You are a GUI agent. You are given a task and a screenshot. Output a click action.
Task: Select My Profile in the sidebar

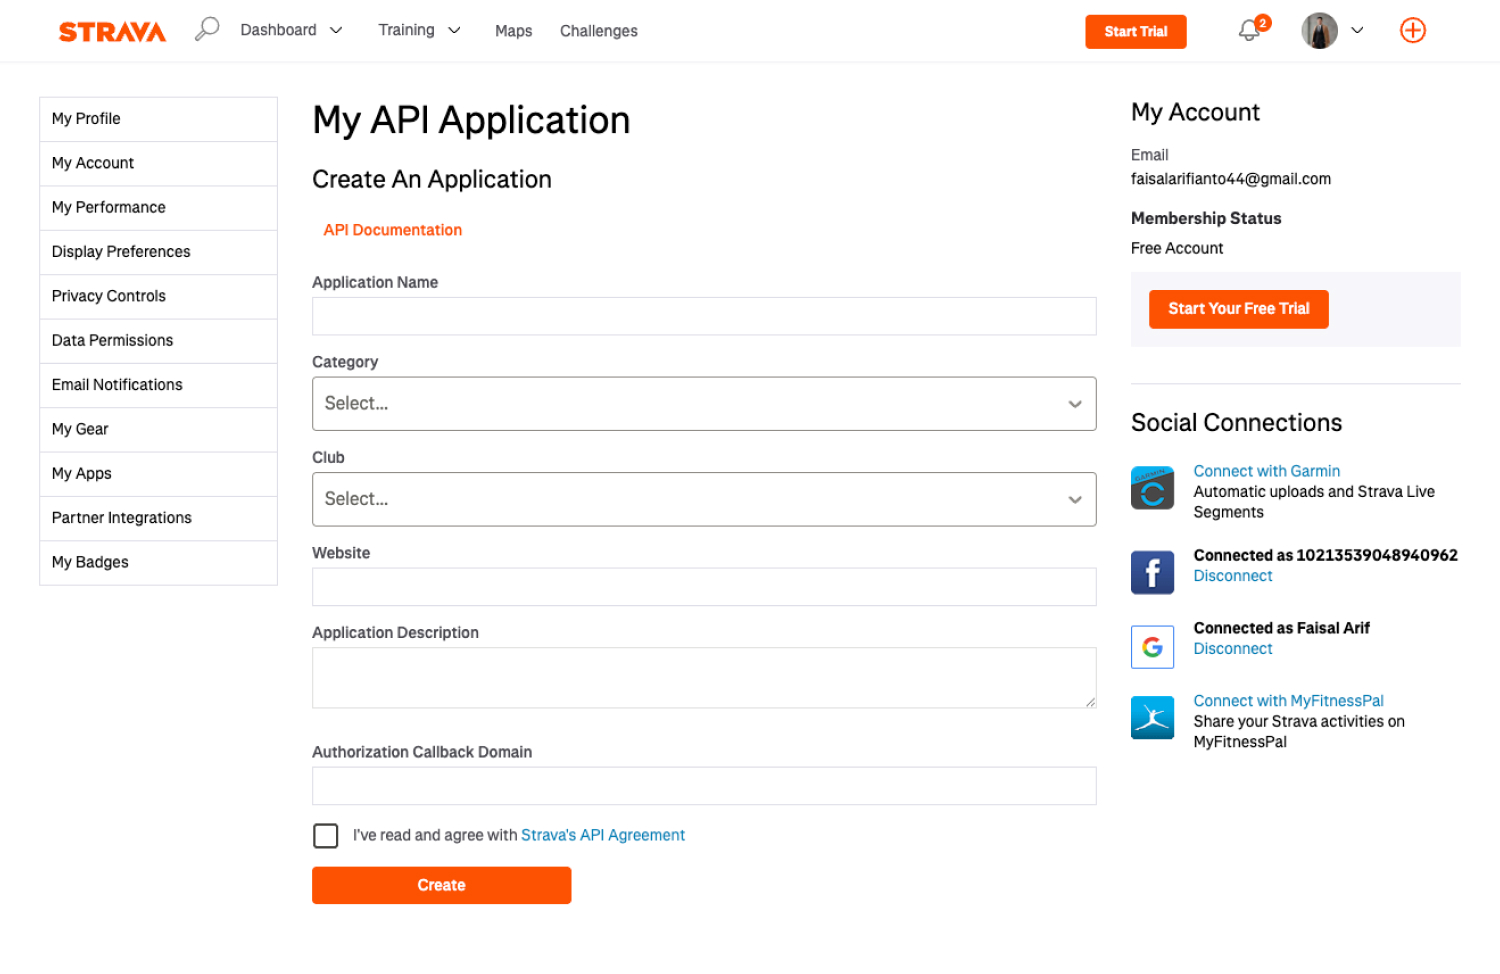[158, 119]
